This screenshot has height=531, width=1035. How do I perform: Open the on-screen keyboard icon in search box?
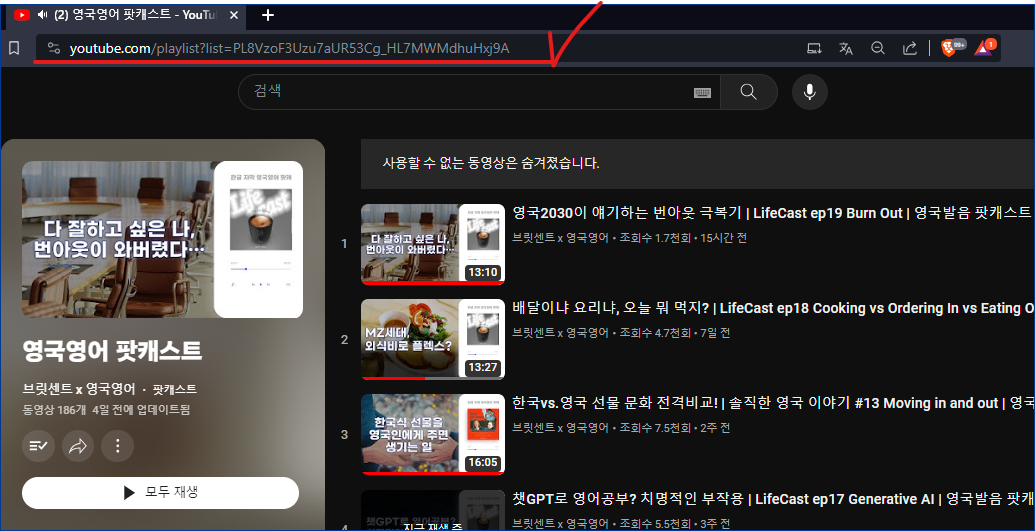702,92
